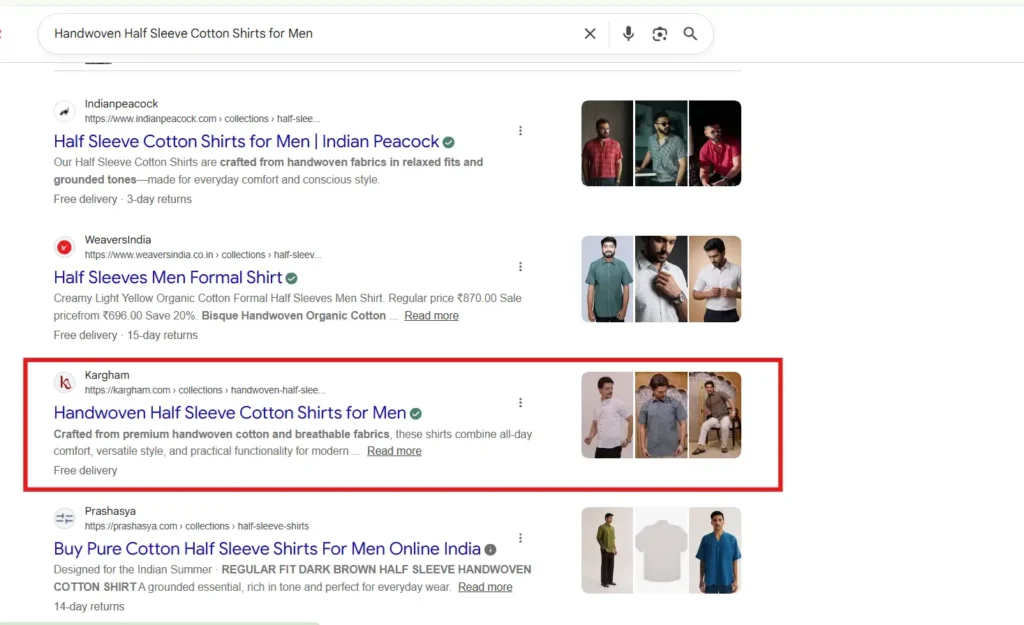Viewport: 1024px width, 625px height.
Task: Open WeaversIndia white shirt with trousers thumbnail
Action: [715, 279]
